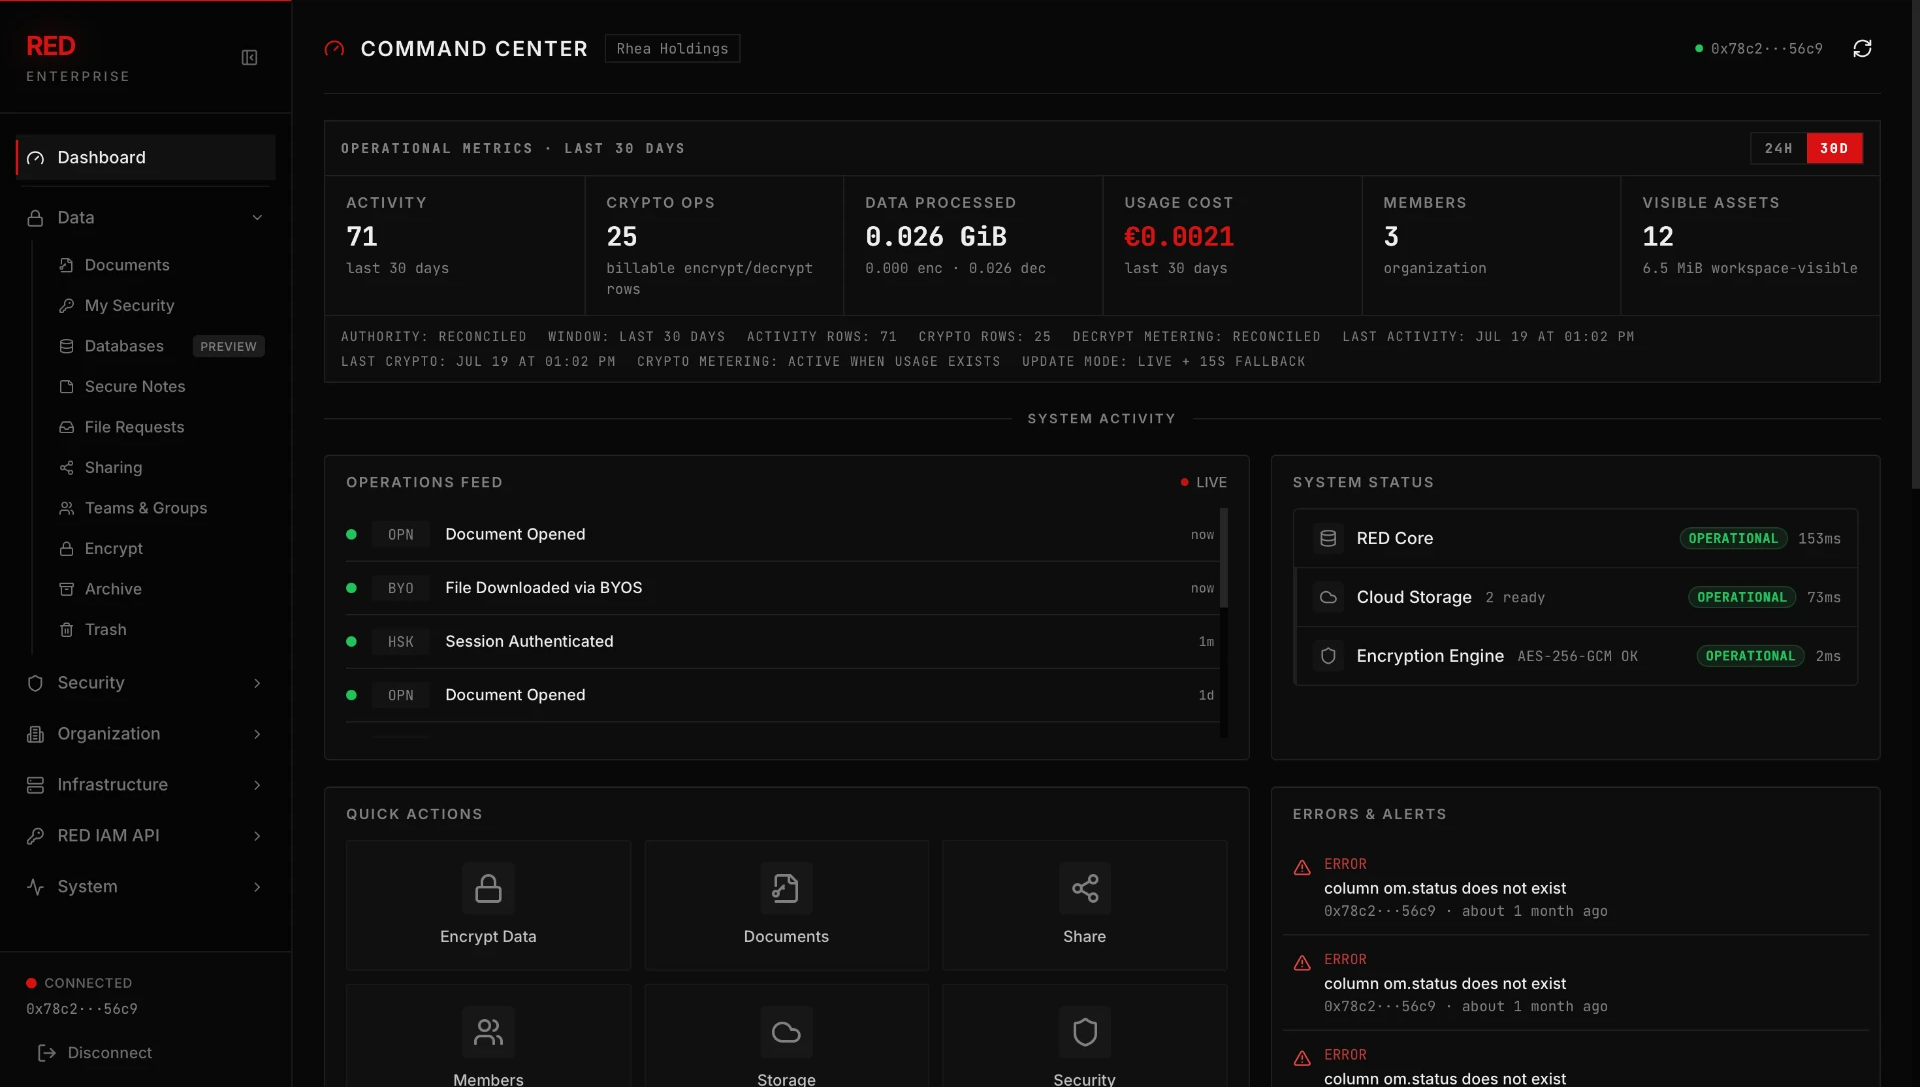Click the Sharing nodes icon in sidebar
Screen dimensions: 1920x1087
click(67, 468)
